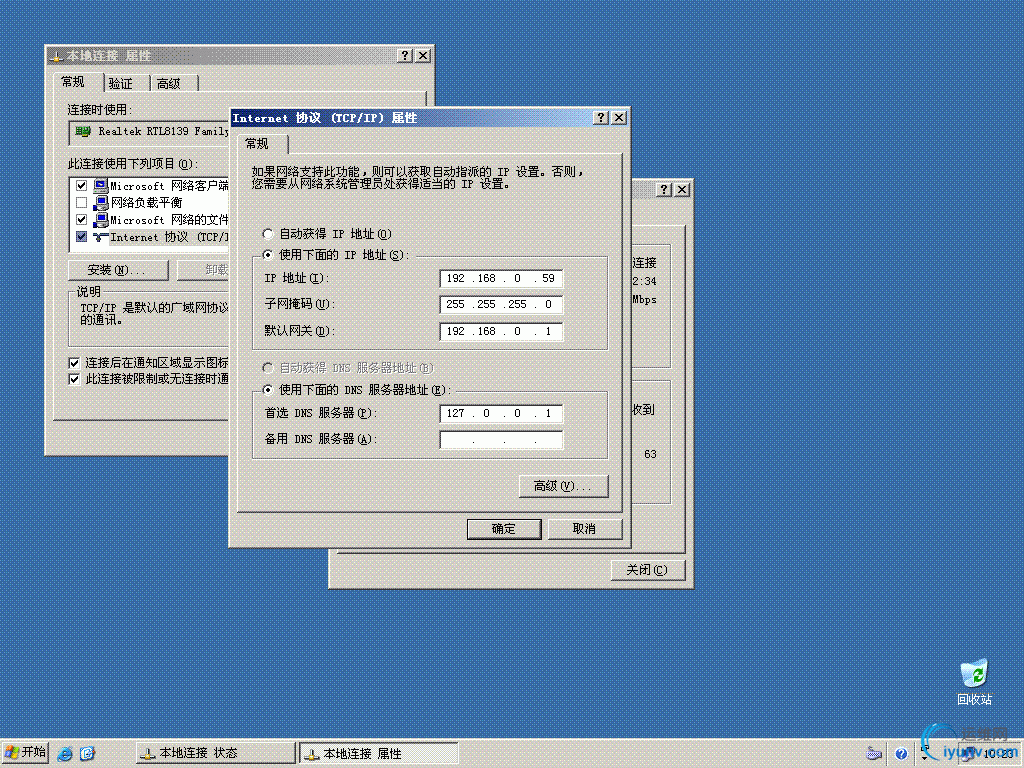This screenshot has width=1024, height=768.
Task: Click the 本地连接 属性 title bar icon
Action: click(56, 56)
